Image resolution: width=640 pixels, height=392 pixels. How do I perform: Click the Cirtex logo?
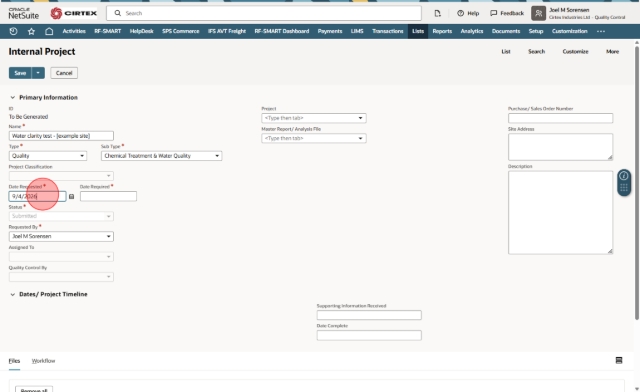[x=73, y=13]
